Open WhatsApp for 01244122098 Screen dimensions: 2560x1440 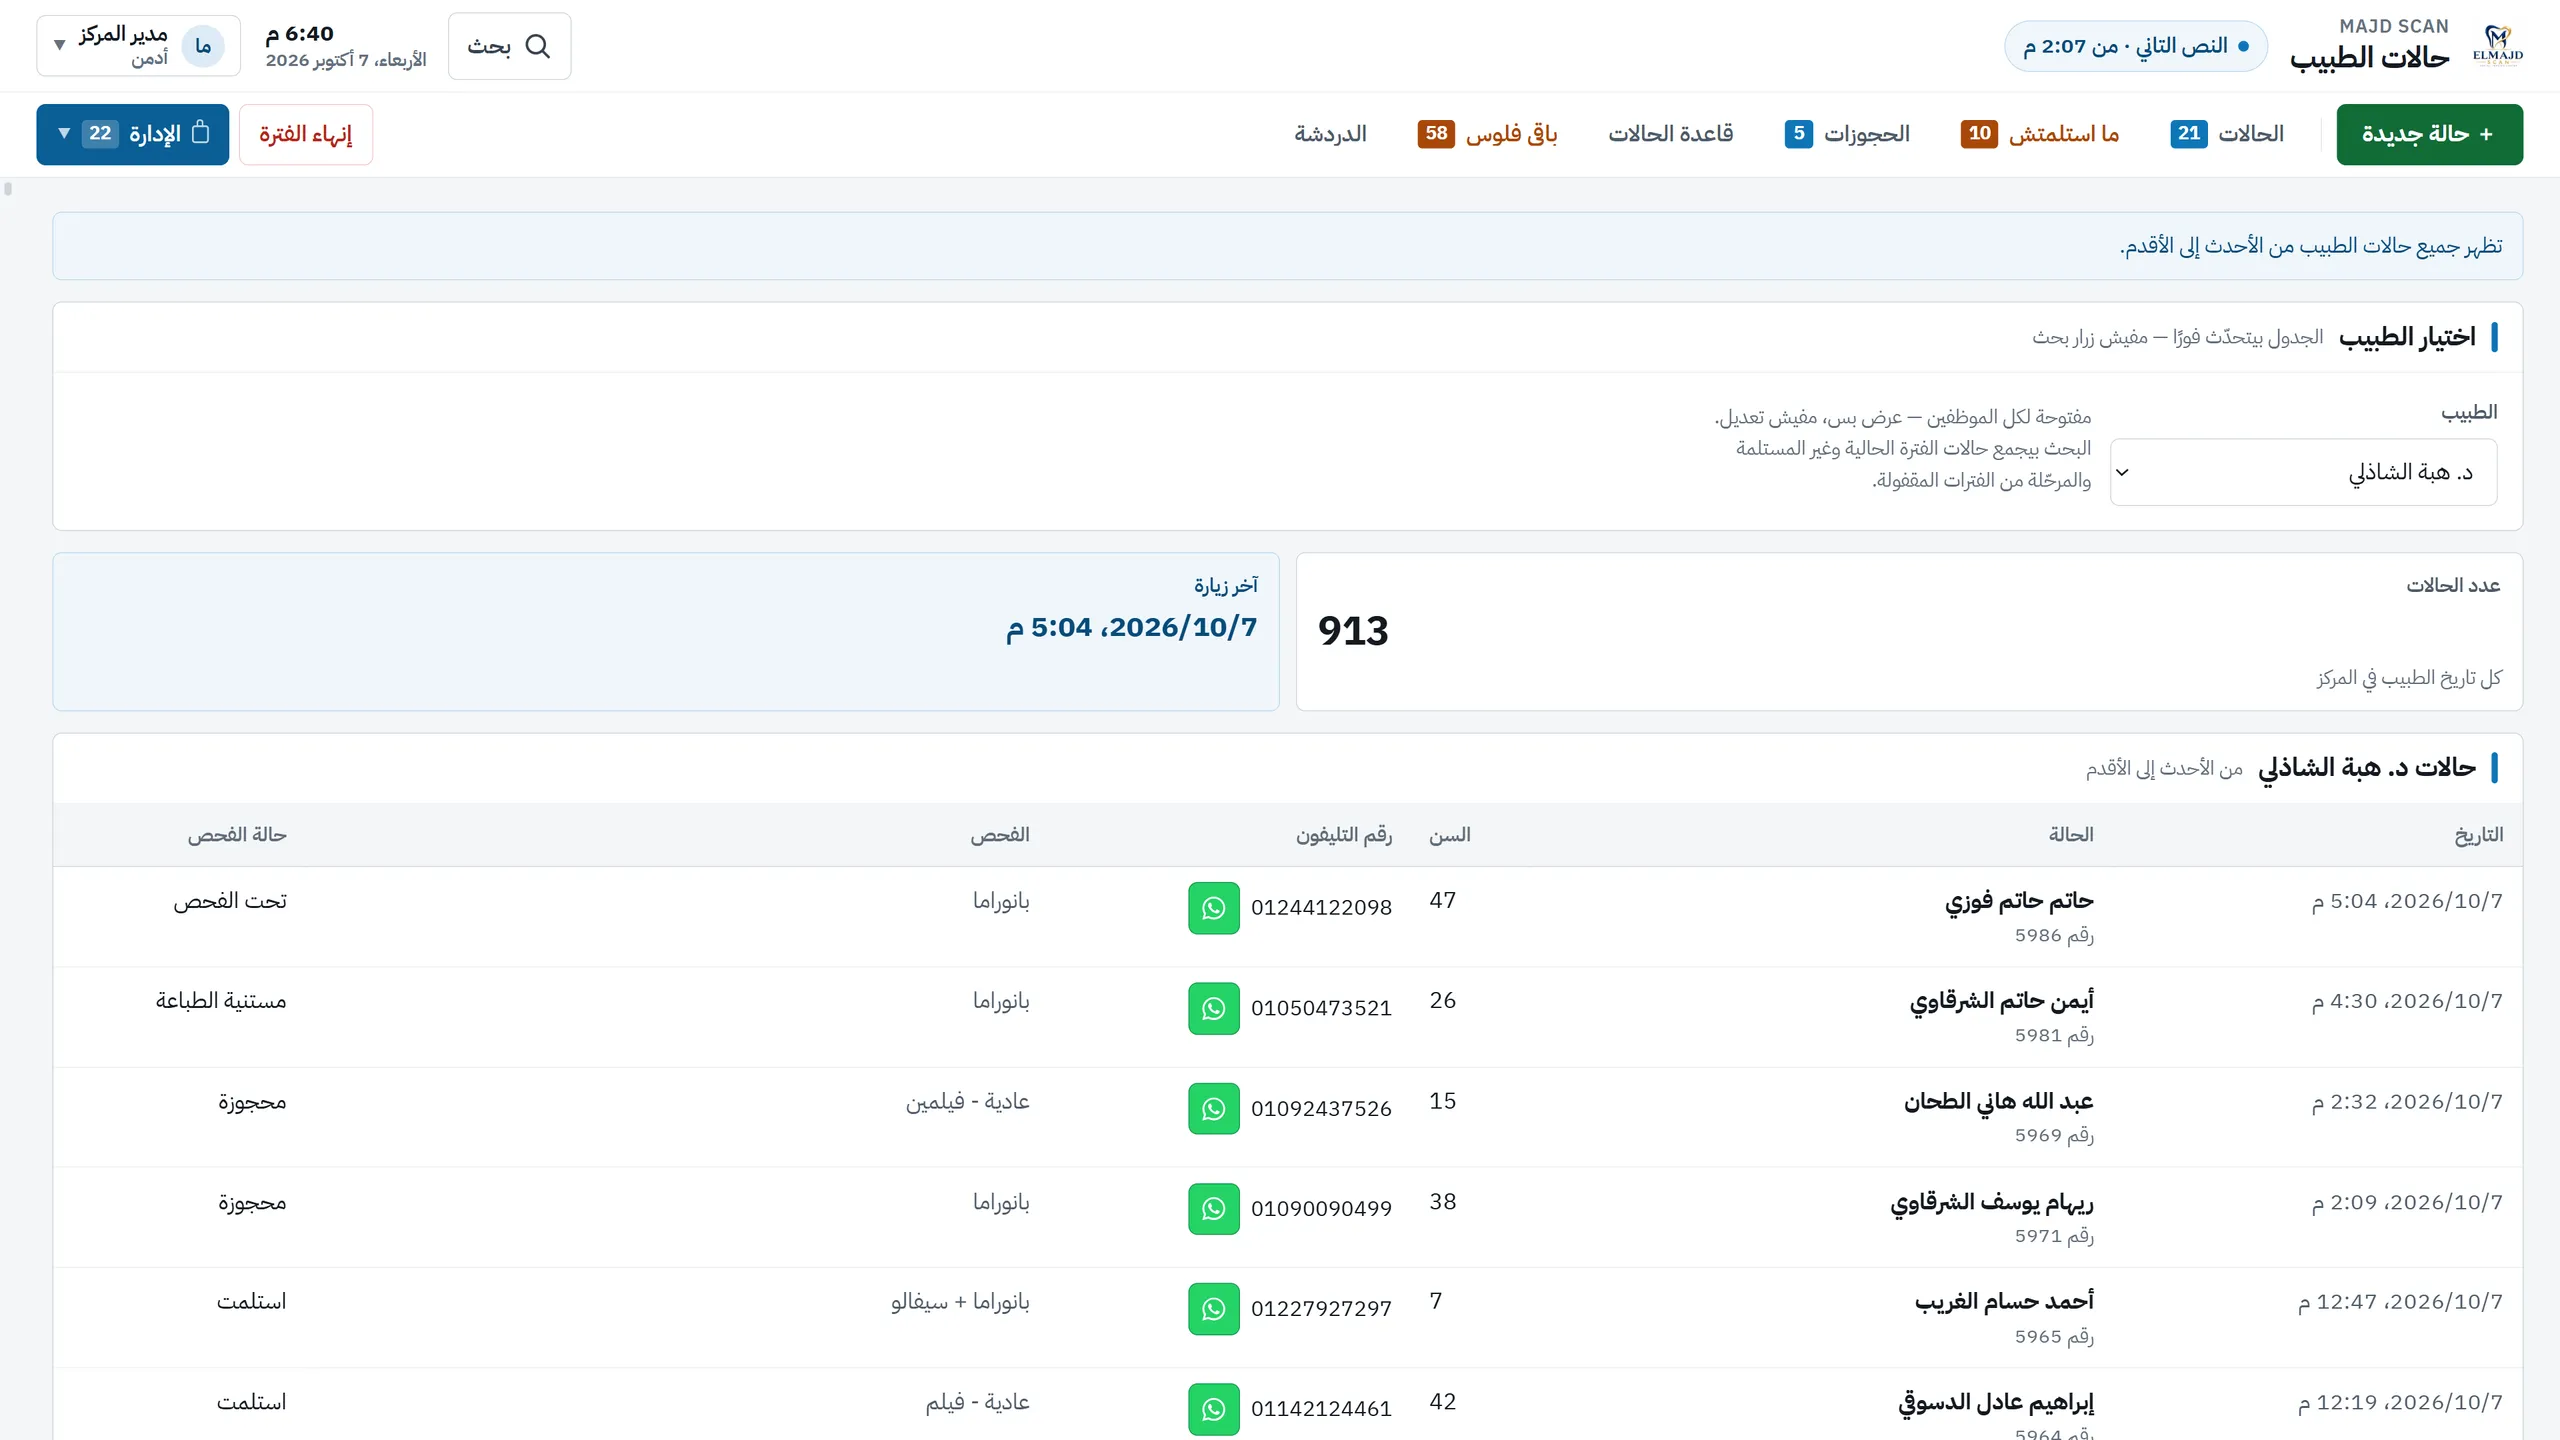tap(1213, 908)
